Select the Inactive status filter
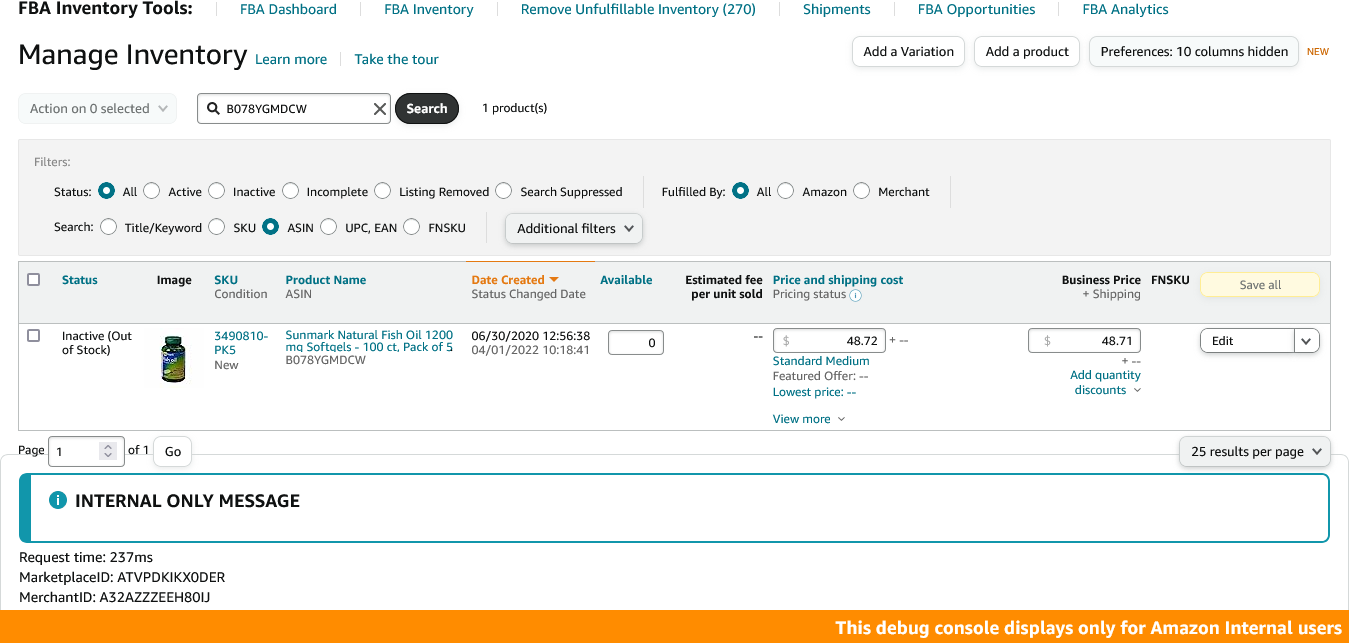The width and height of the screenshot is (1349, 643). click(217, 191)
